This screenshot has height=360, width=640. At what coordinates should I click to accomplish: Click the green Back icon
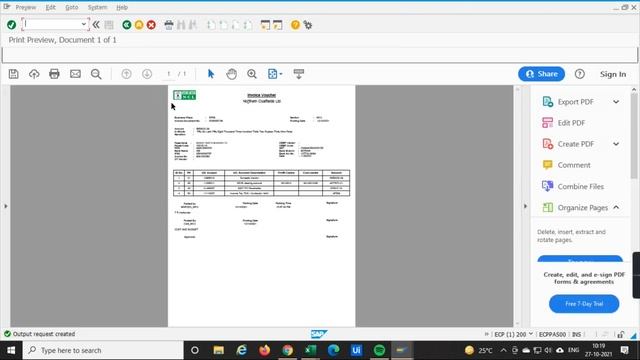[x=127, y=25]
